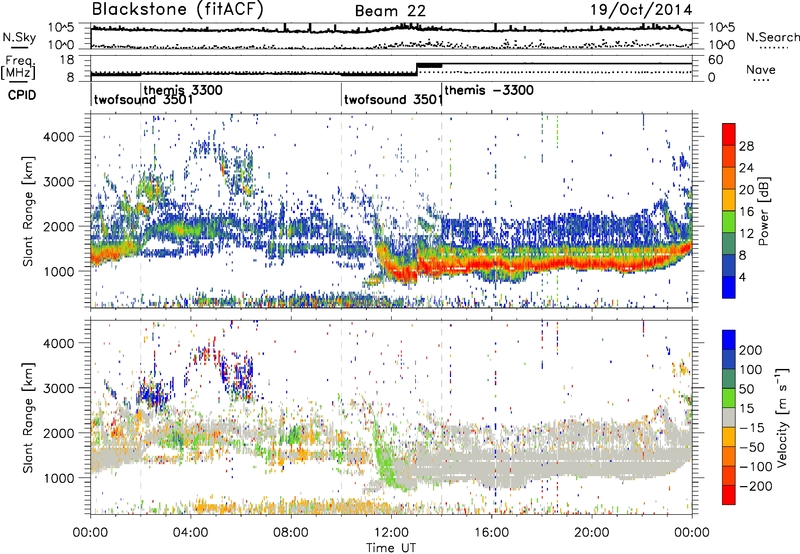Screen dimensions: 800x554
Task: Click twofsound 3501 label below themis 3300
Action: (143, 99)
